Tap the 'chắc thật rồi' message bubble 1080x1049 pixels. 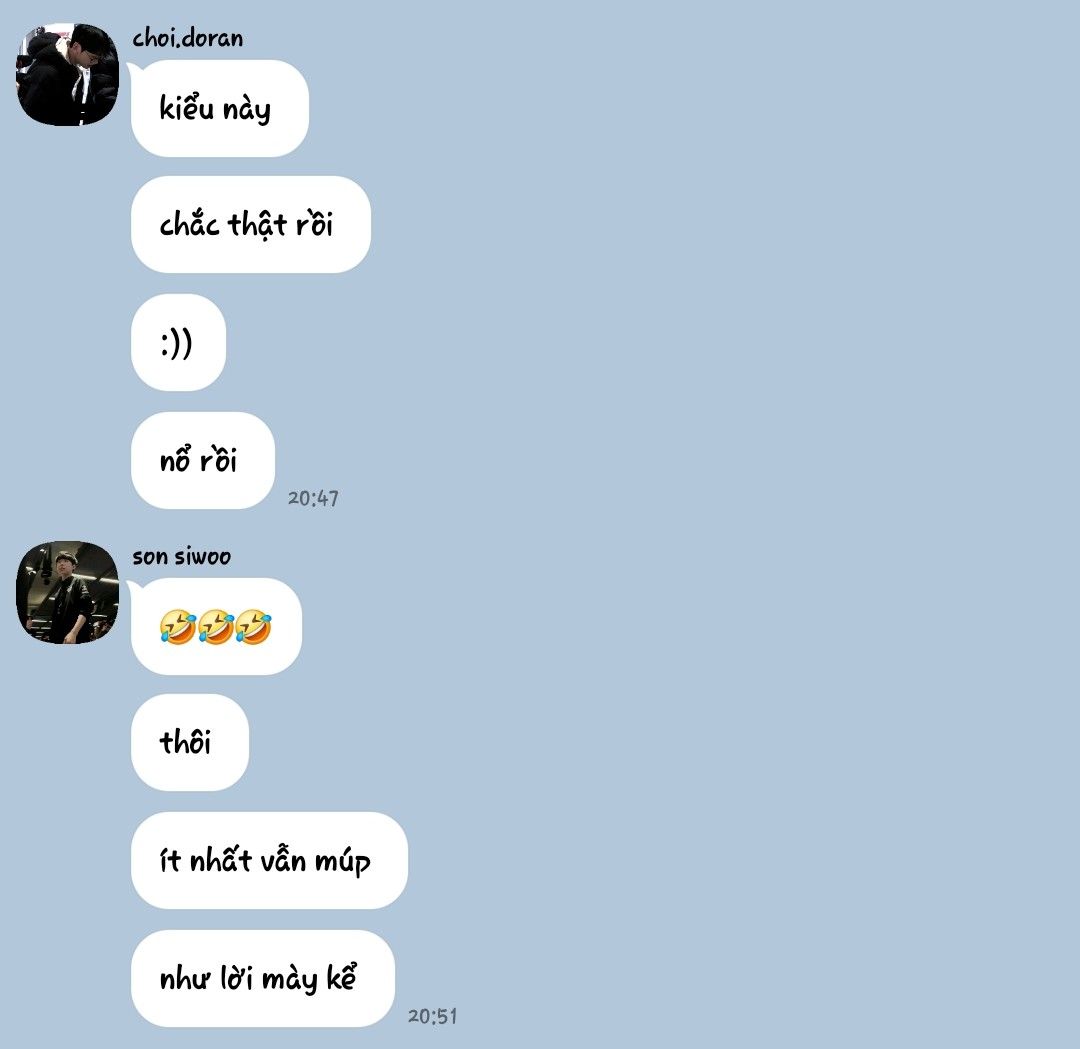tap(251, 225)
